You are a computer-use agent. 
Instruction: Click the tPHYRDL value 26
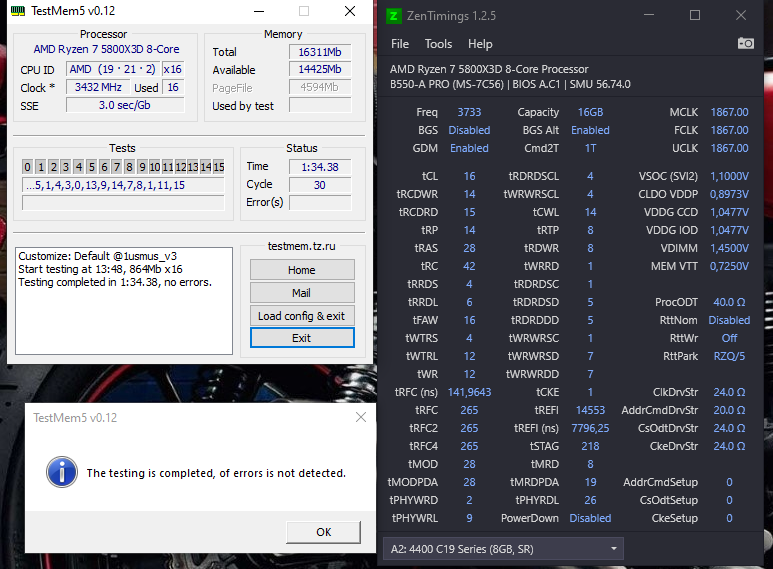point(590,500)
